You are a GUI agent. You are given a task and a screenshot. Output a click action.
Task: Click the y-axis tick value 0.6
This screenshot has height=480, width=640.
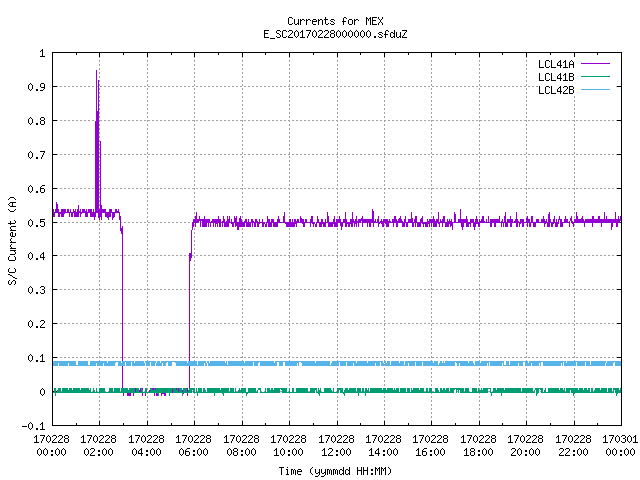pyautogui.click(x=36, y=189)
